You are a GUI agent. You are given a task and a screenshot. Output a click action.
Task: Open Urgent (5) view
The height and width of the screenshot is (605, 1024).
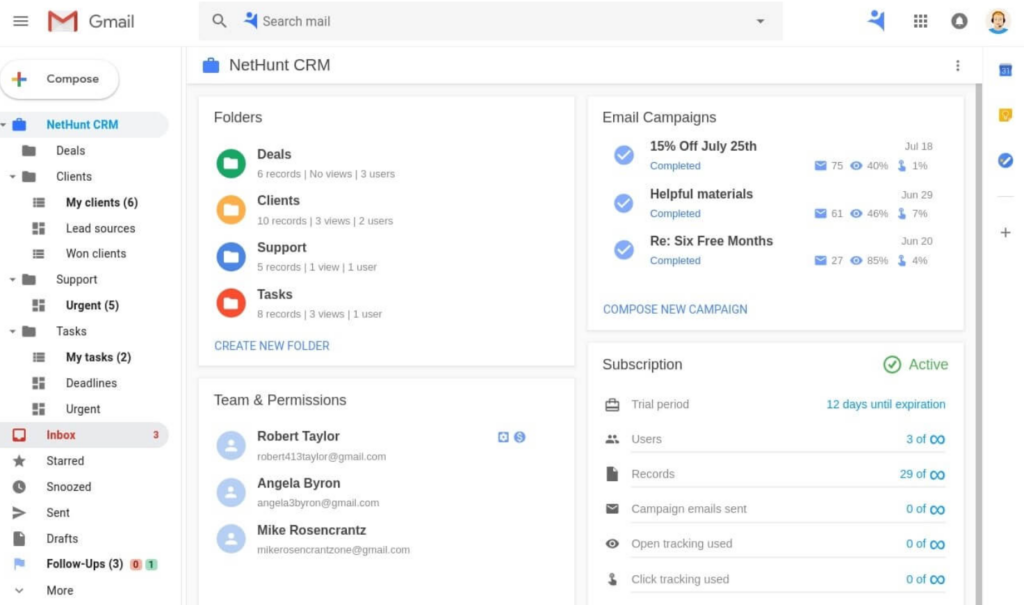coord(92,305)
